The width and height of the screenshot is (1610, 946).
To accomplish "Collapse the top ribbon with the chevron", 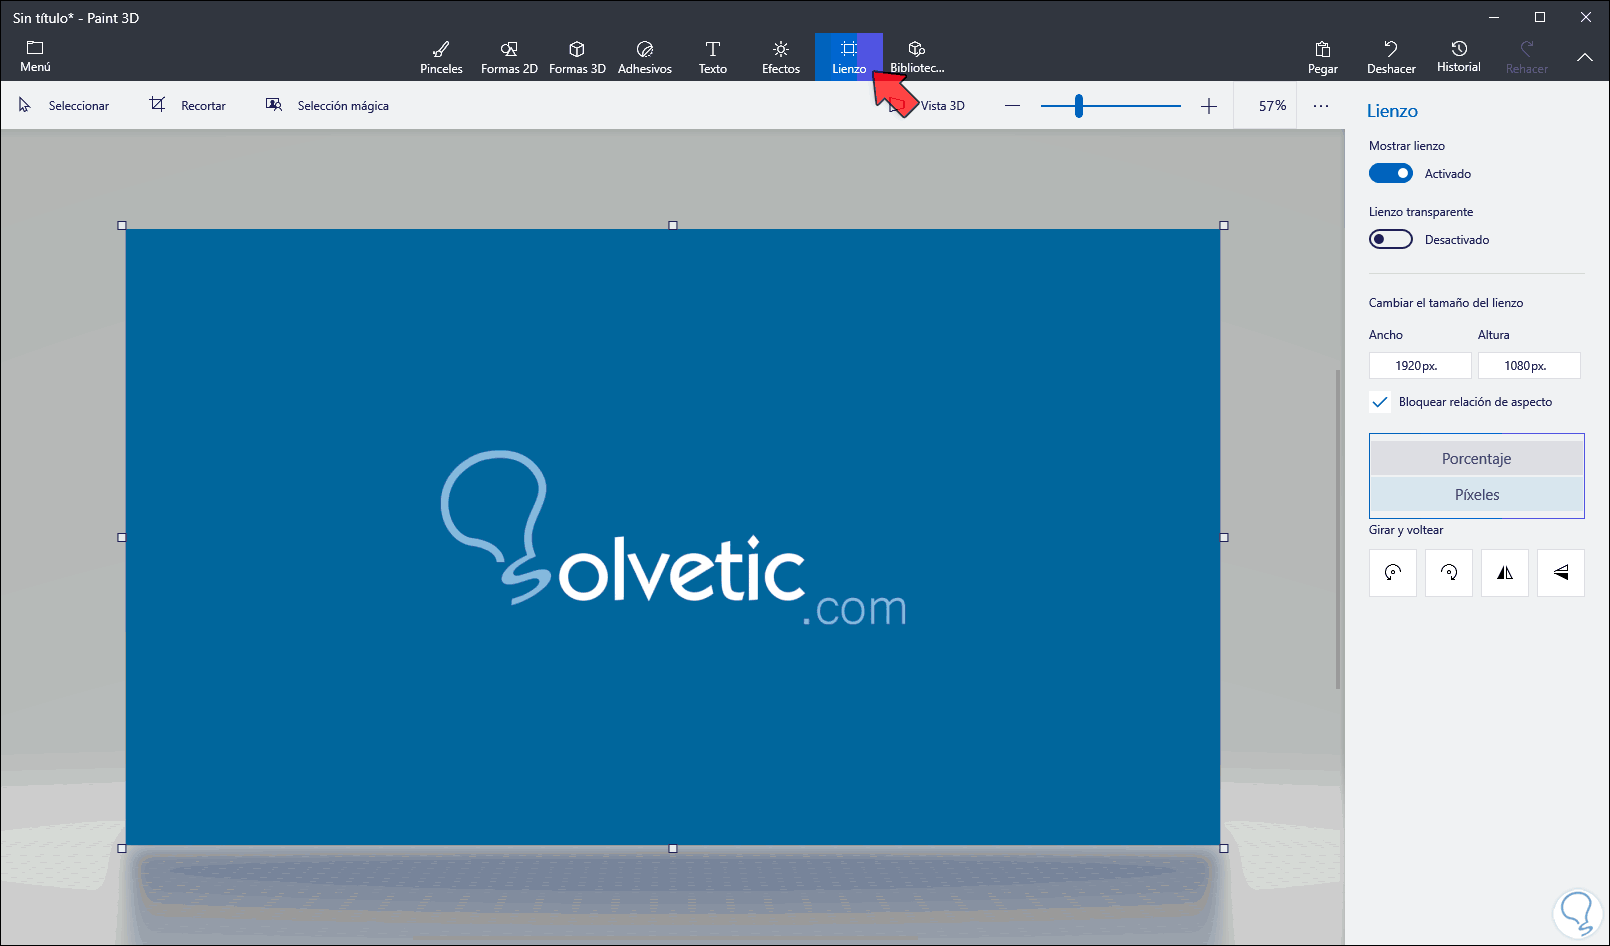I will 1585,57.
